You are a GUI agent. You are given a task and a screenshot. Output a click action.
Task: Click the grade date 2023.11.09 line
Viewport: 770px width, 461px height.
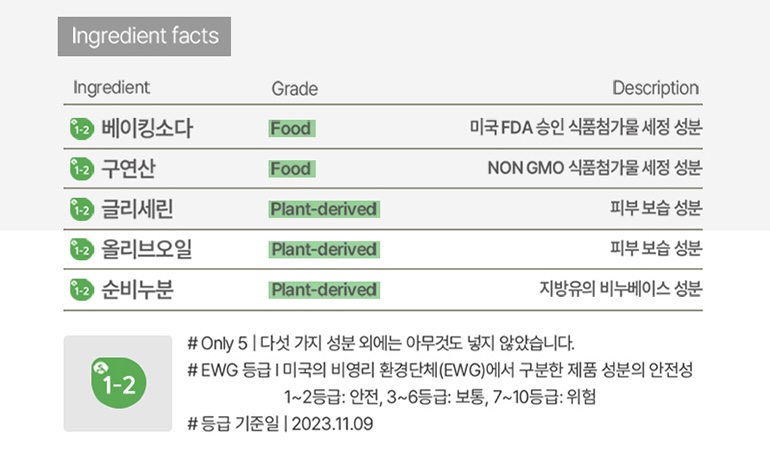[x=280, y=423]
